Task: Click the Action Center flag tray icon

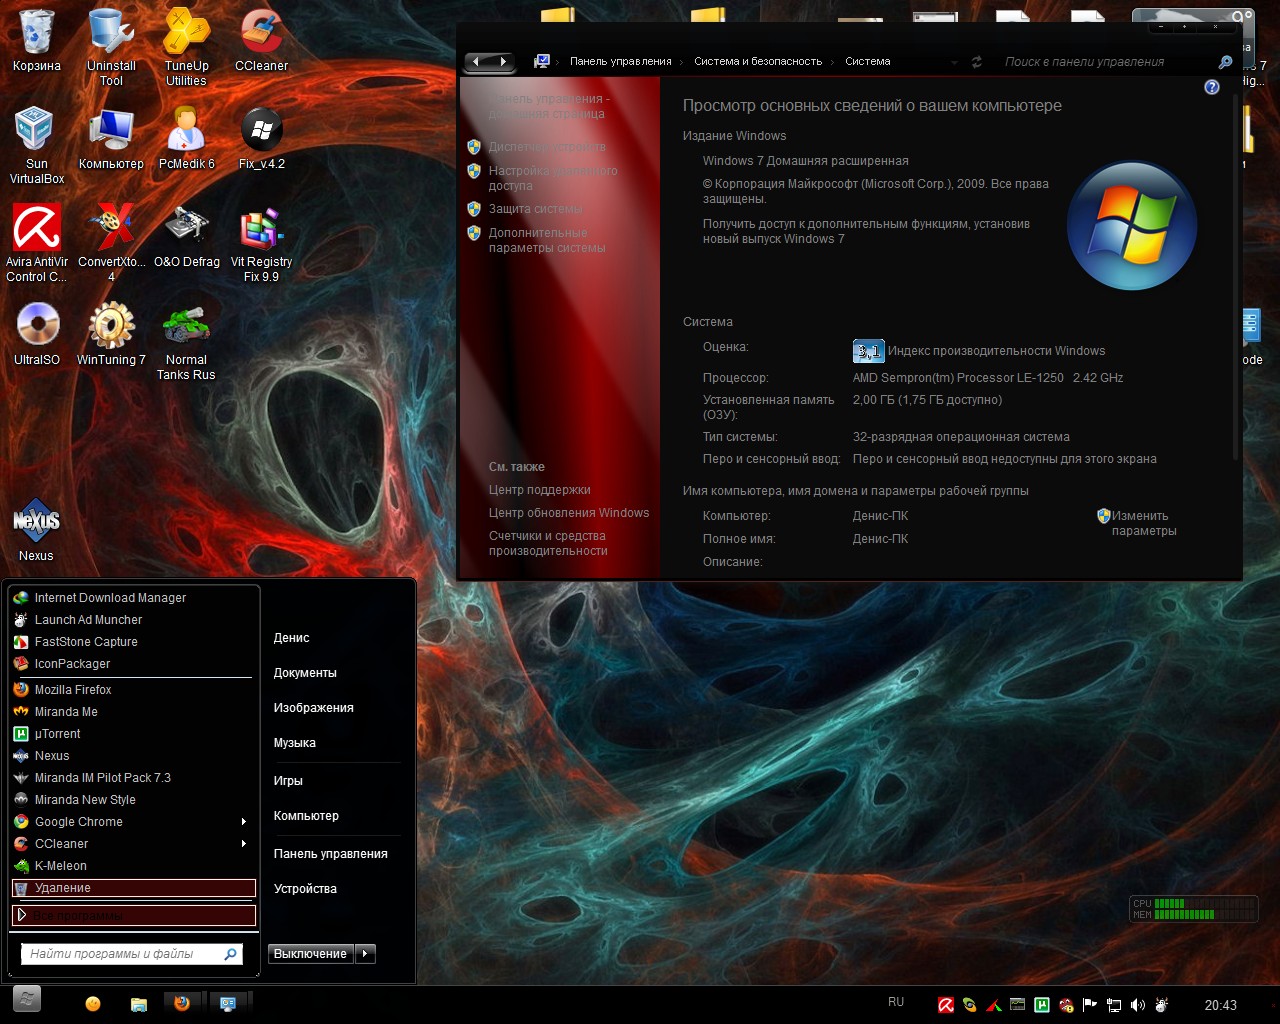Action: 1089,1005
